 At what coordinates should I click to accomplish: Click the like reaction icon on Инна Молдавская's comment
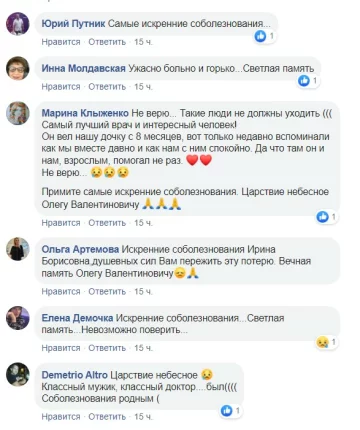click(304, 81)
